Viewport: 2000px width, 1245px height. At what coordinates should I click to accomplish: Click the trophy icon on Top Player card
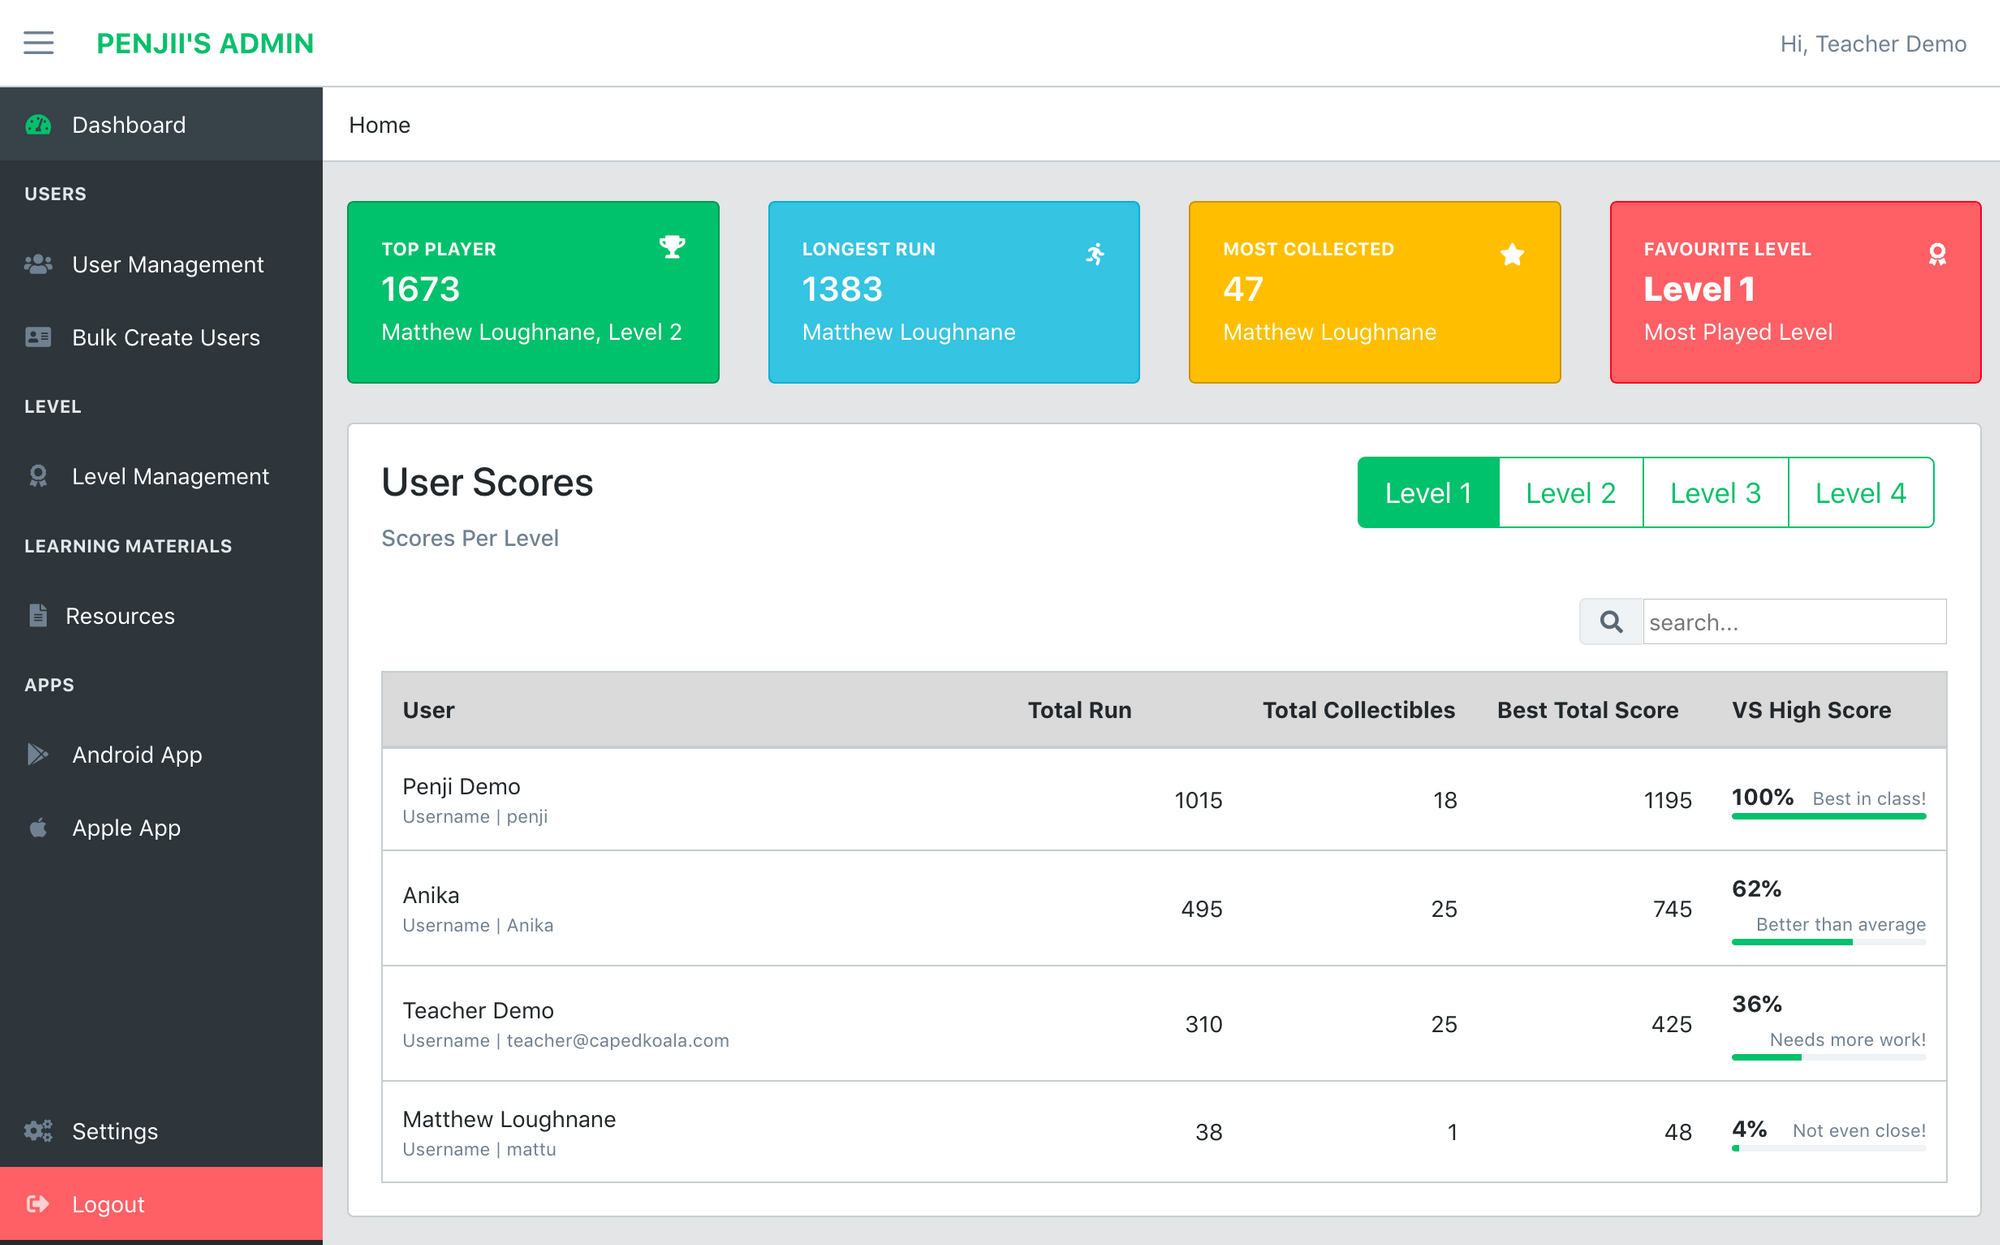point(672,247)
